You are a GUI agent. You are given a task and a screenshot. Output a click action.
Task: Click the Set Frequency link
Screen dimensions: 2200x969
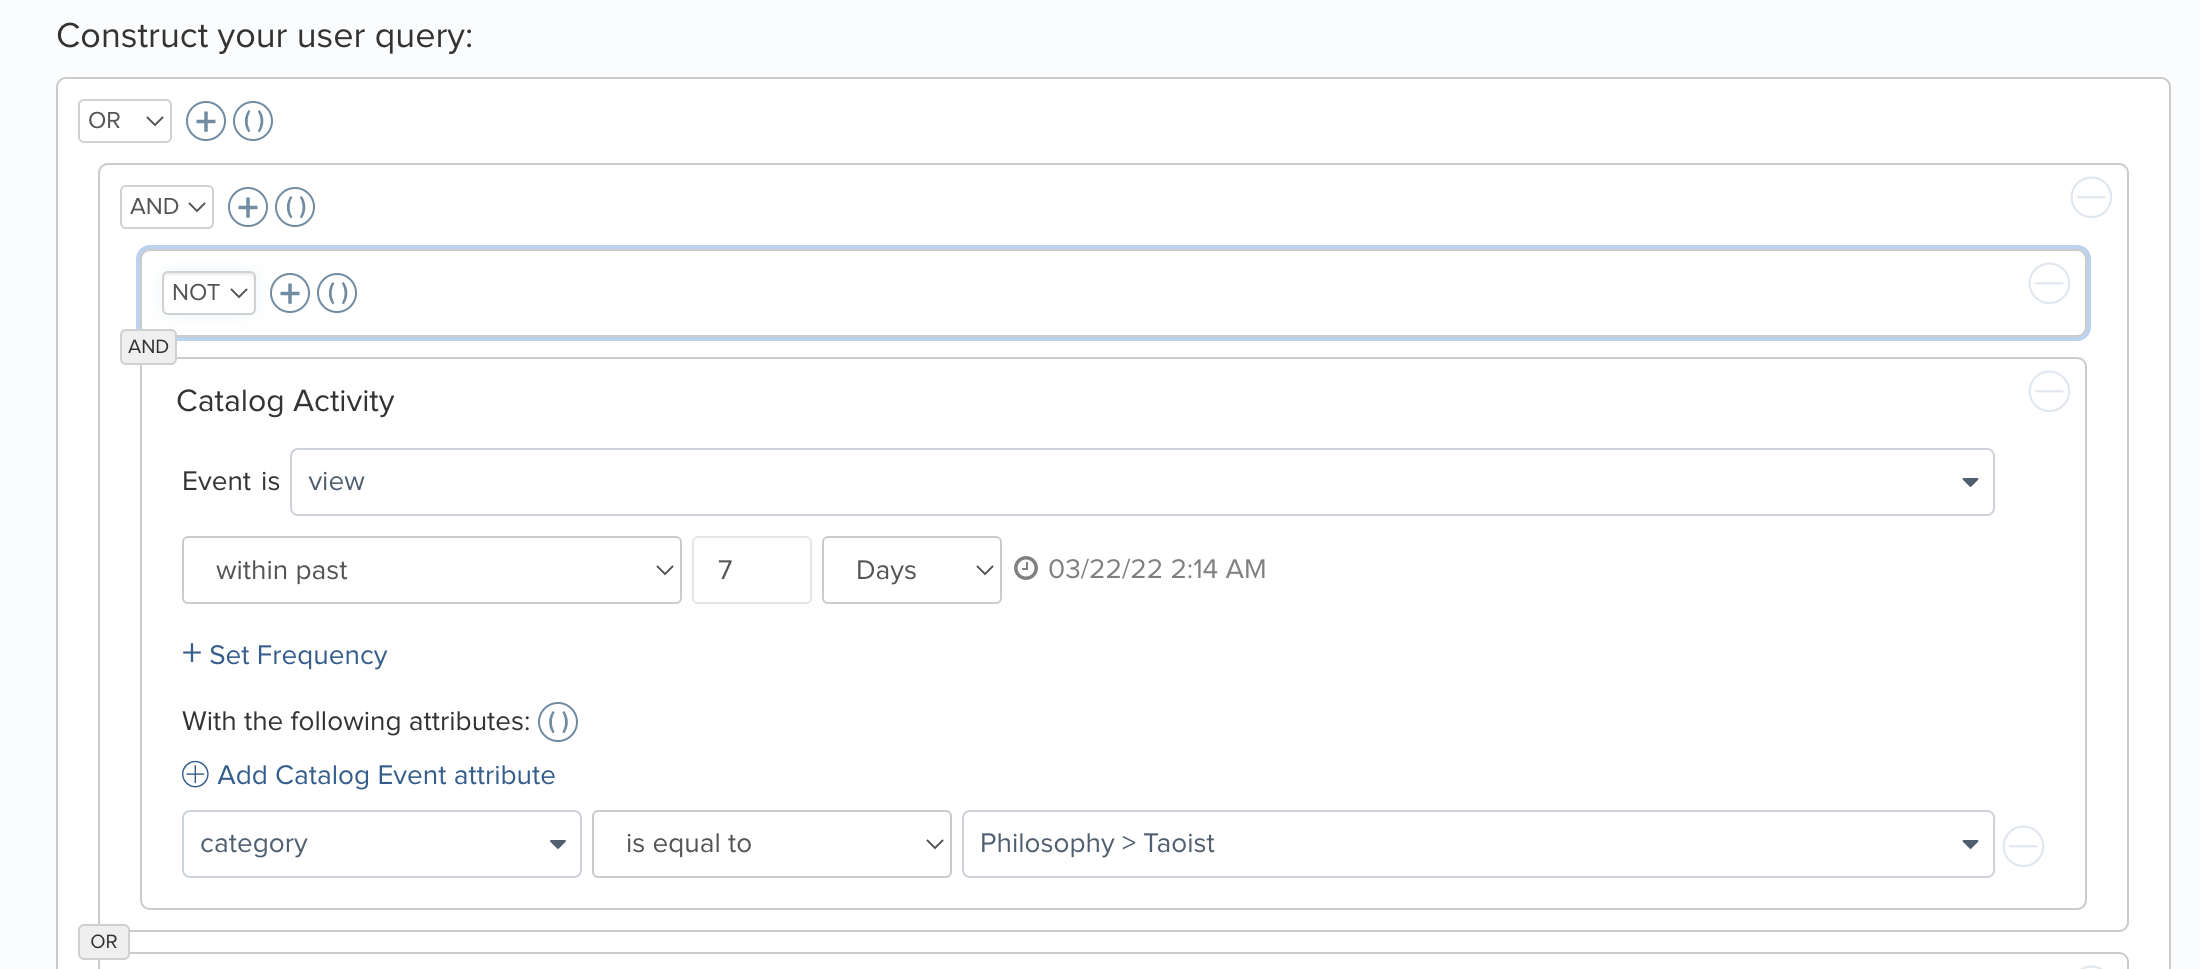(x=285, y=655)
